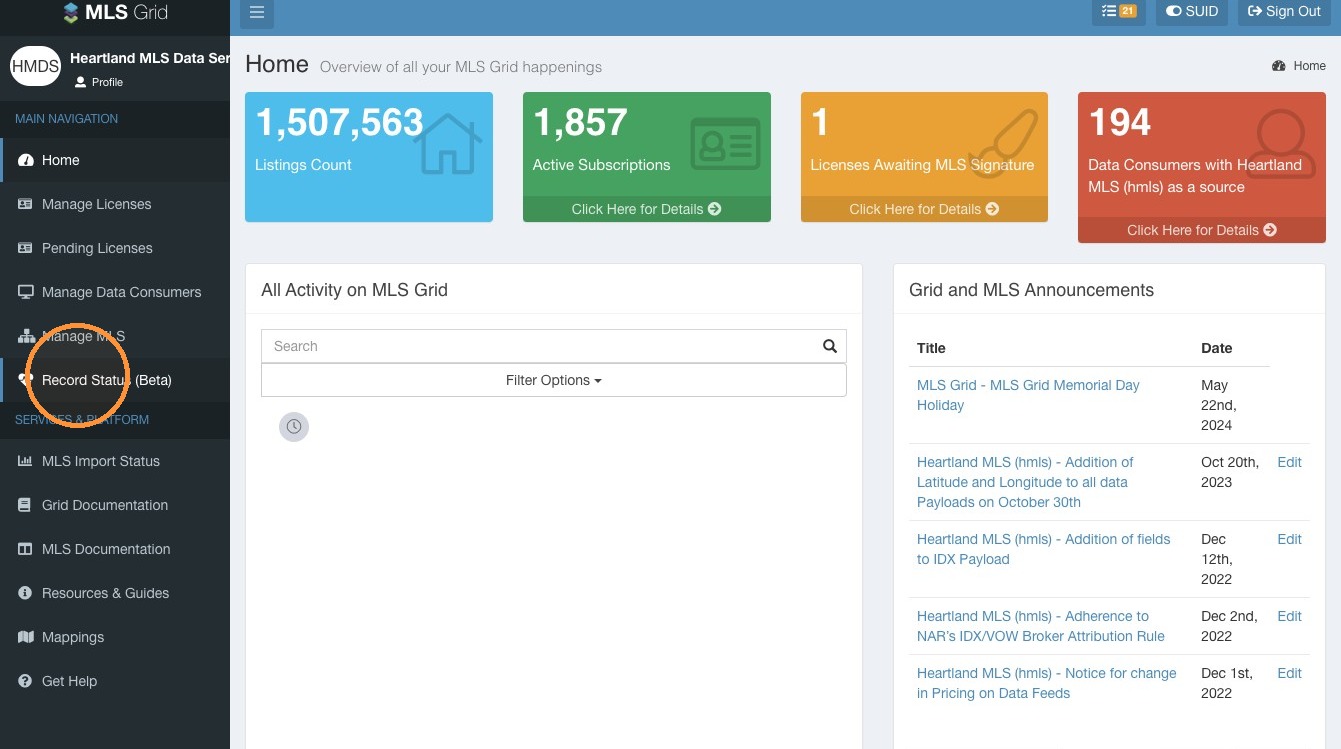1341x749 pixels.
Task: Click the Get Help question icon
Action: (x=25, y=681)
